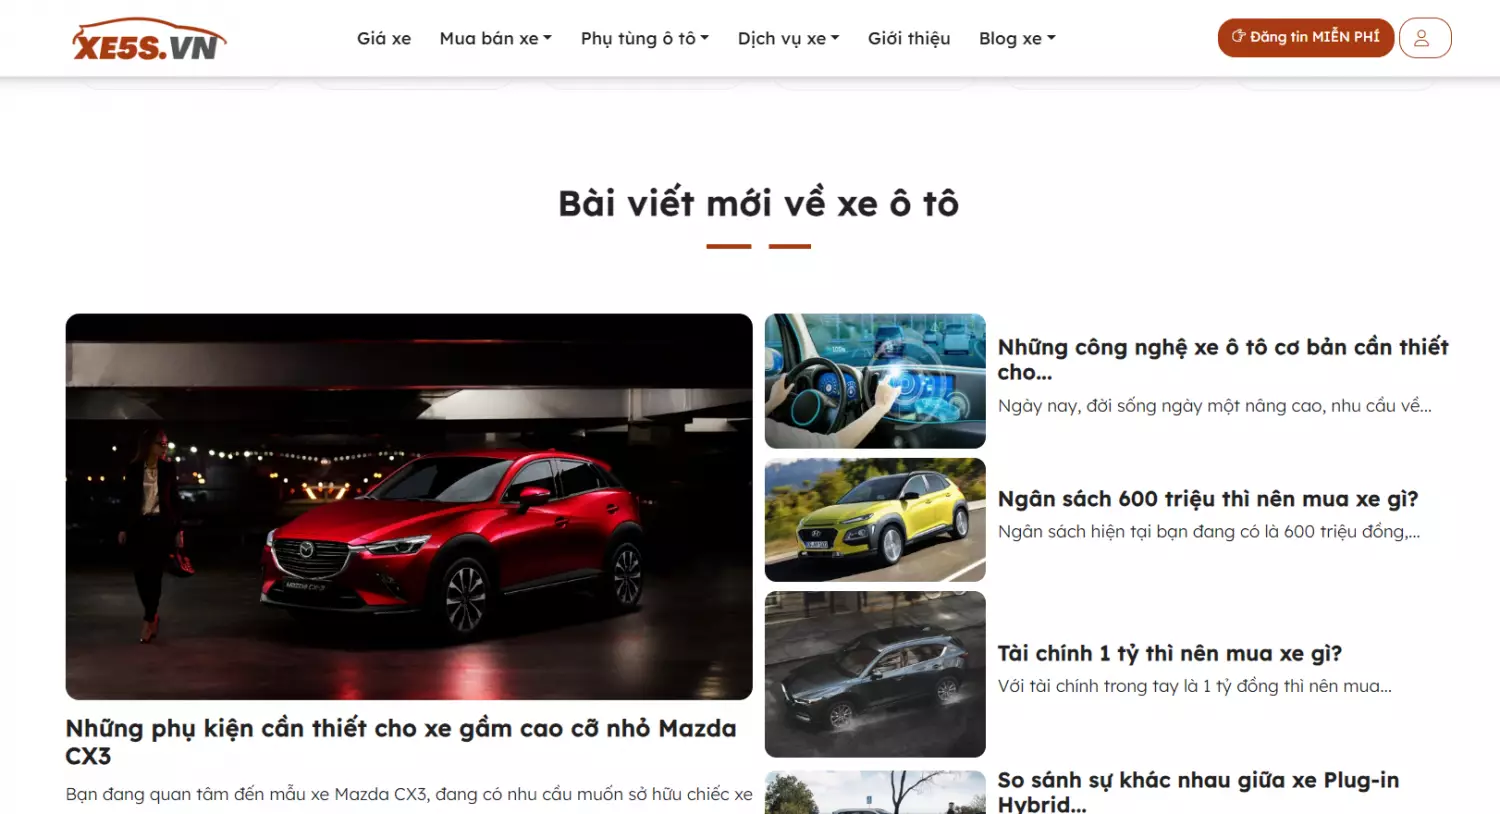Open article about Mazda CX3 accessories title
The width and height of the screenshot is (1500, 814).
(401, 742)
